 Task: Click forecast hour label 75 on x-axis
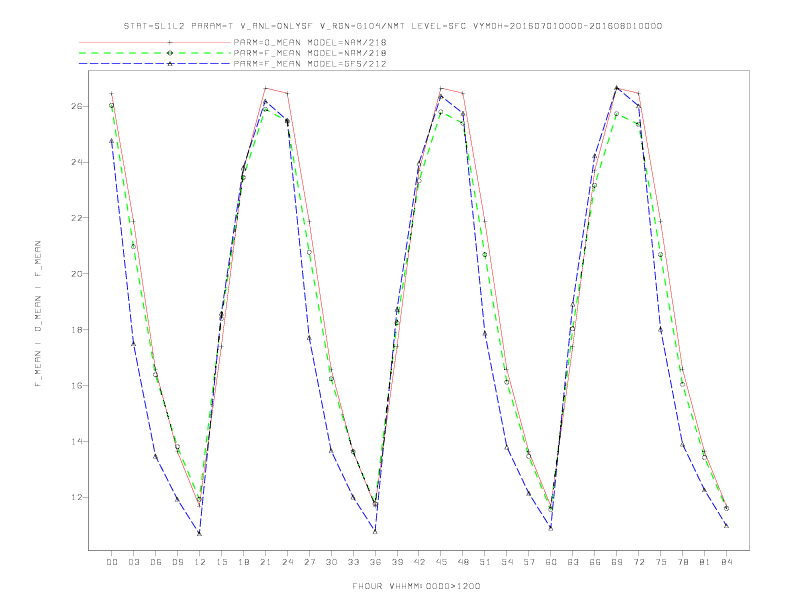pos(661,562)
